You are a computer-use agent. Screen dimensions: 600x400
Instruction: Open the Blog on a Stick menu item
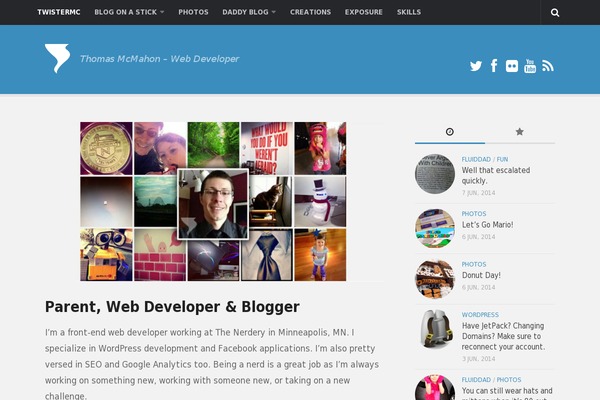pyautogui.click(x=126, y=12)
